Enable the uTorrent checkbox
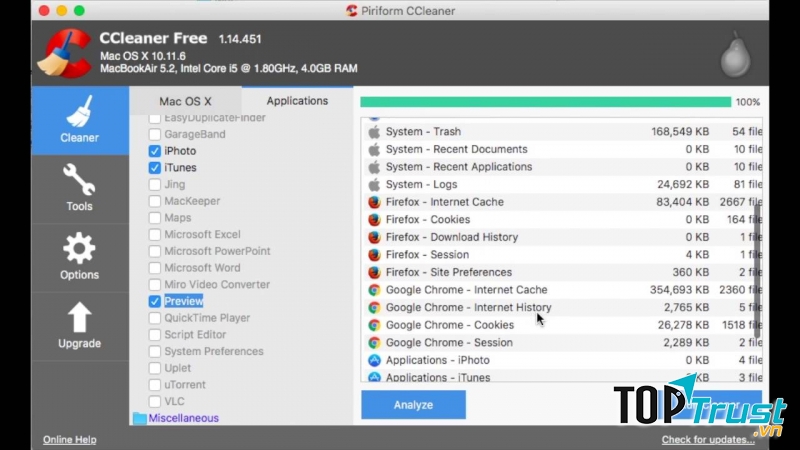Screen dimensions: 800x450 (155, 385)
